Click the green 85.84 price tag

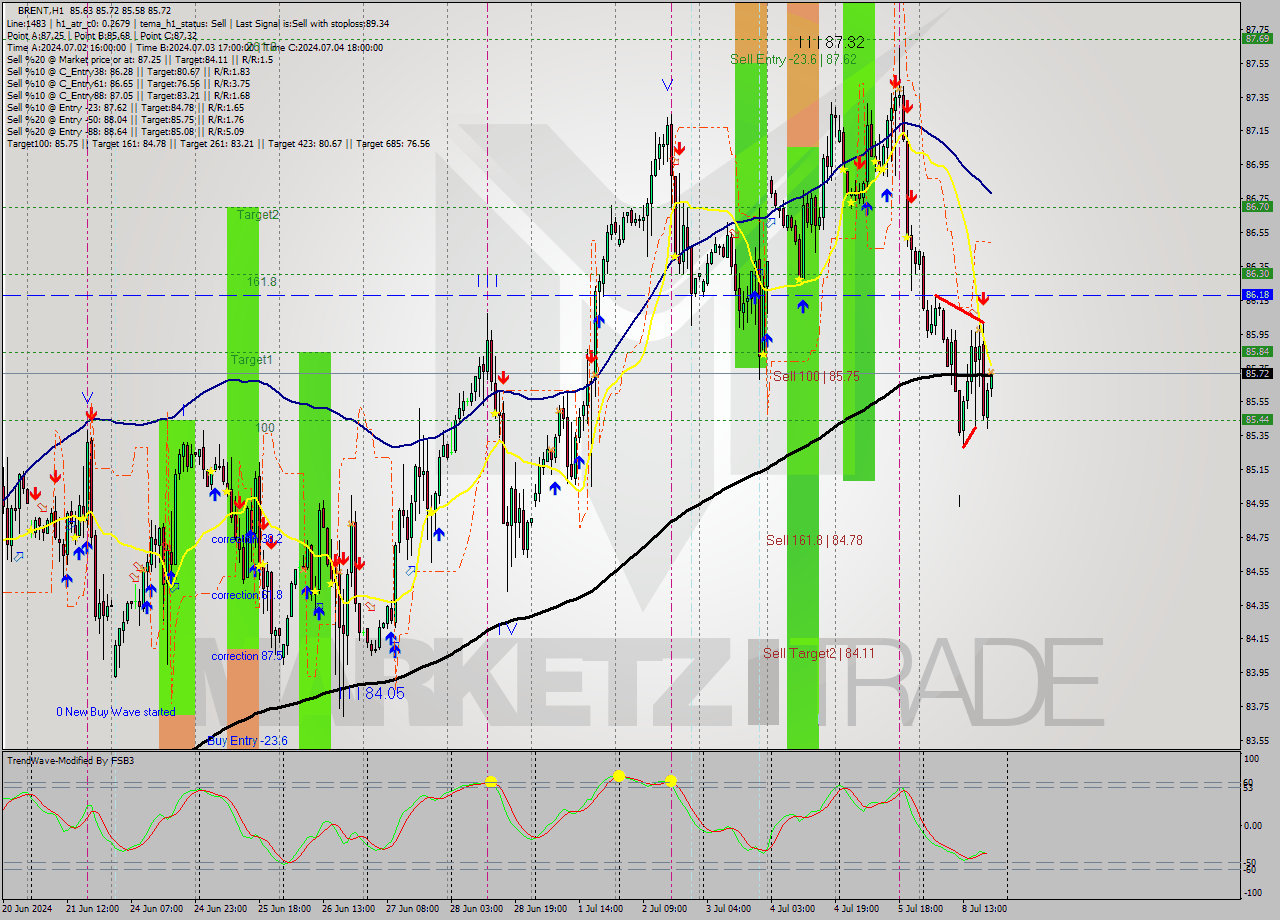click(x=1257, y=351)
